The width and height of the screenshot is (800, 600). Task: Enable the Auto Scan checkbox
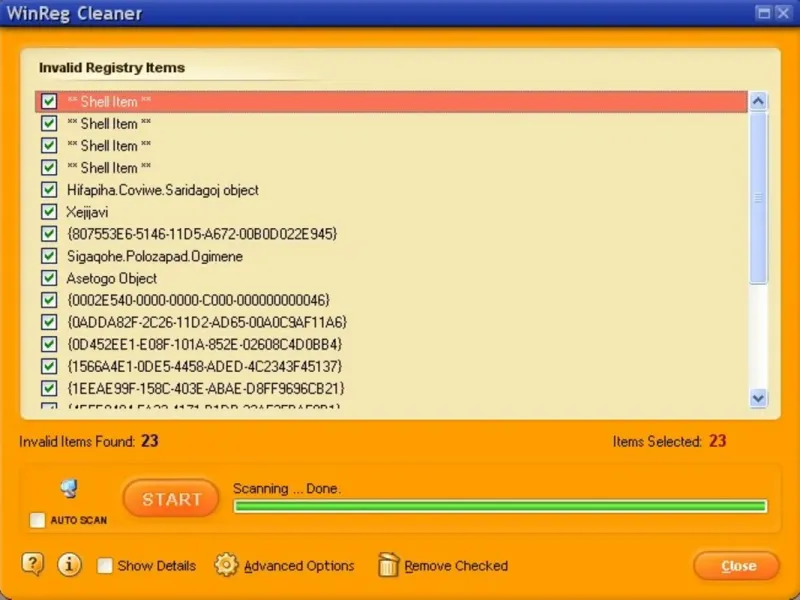pos(37,520)
